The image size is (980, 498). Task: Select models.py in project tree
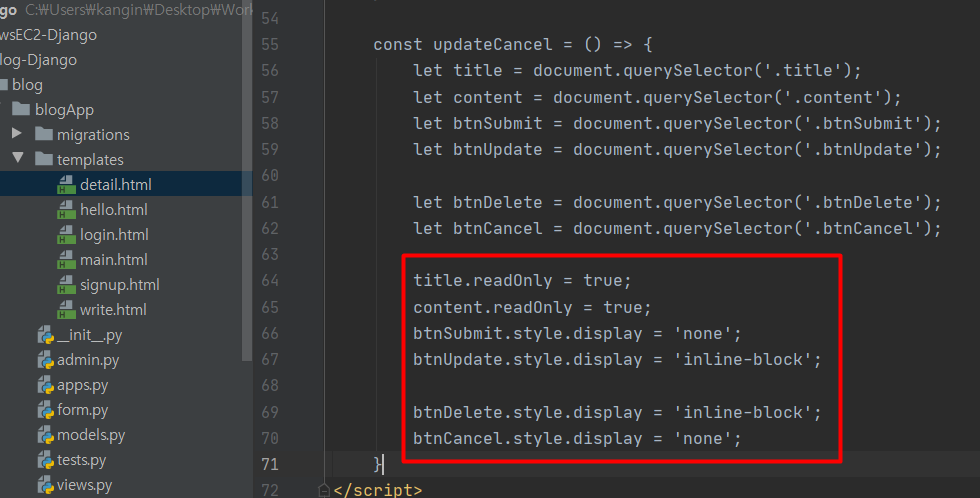click(x=91, y=436)
